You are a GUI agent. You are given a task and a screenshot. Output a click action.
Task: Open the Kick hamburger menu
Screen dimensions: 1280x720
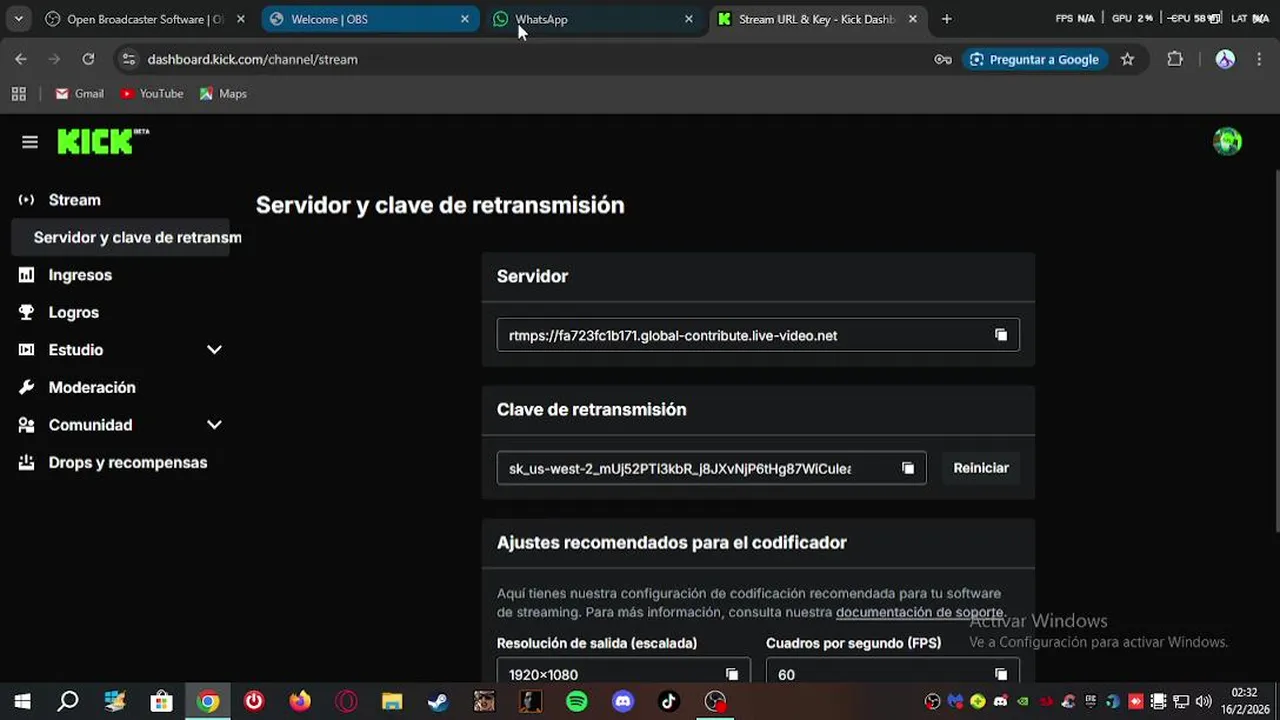(x=30, y=142)
